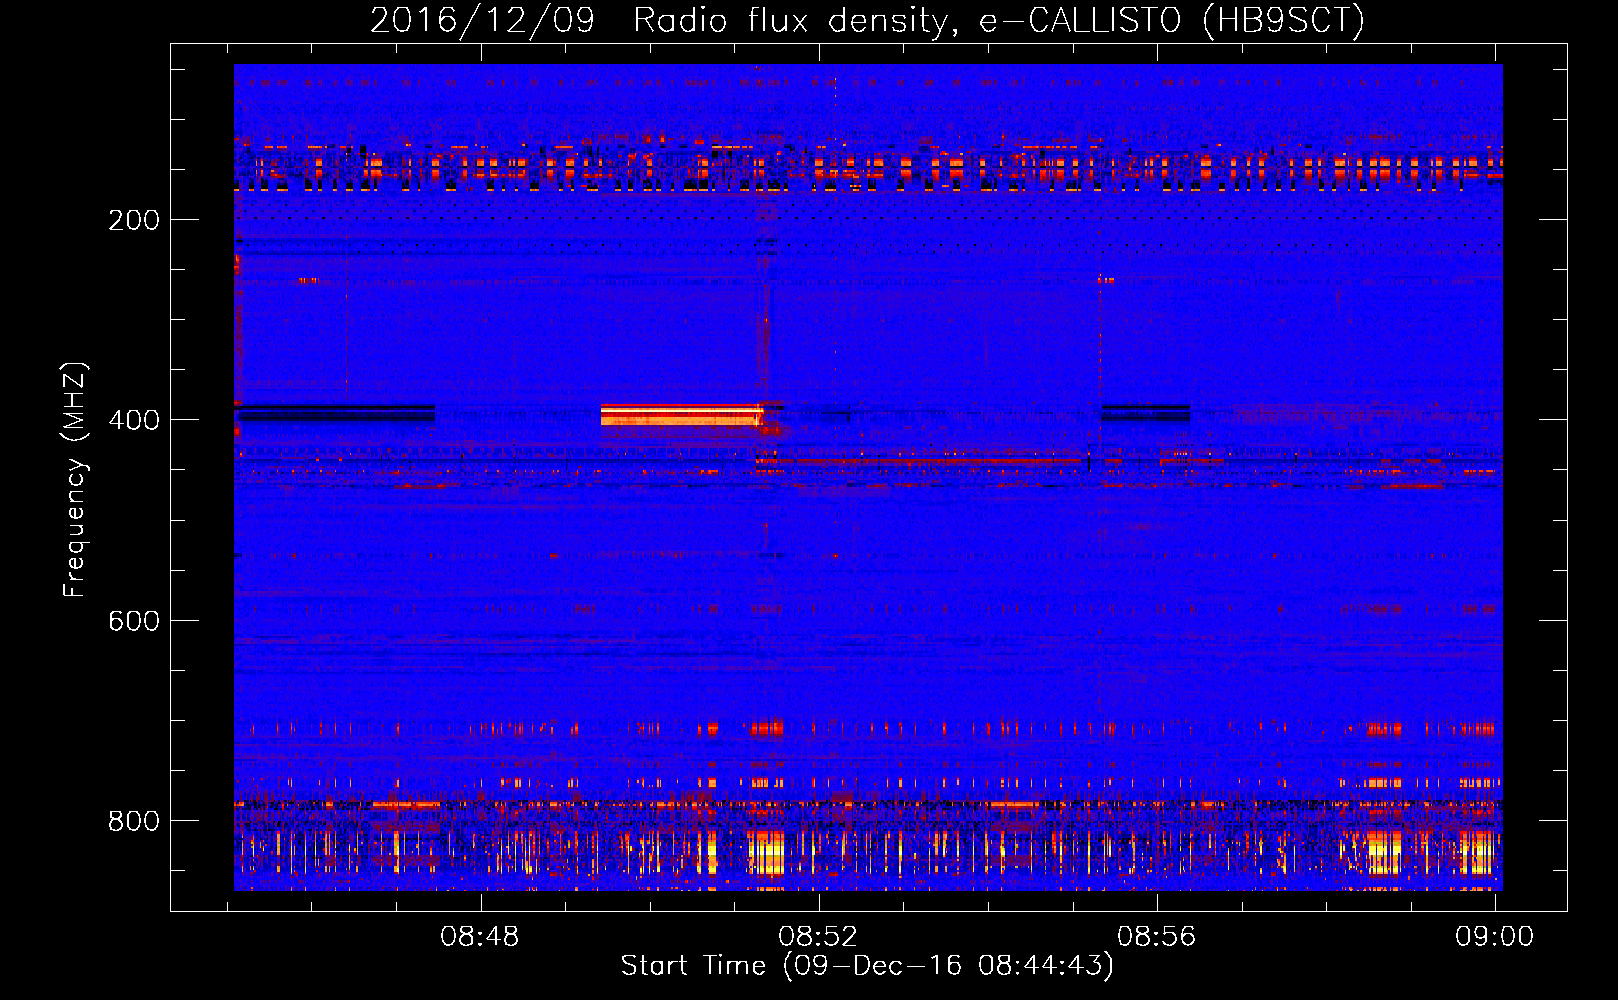Click the 800 frequency tick label

(134, 821)
